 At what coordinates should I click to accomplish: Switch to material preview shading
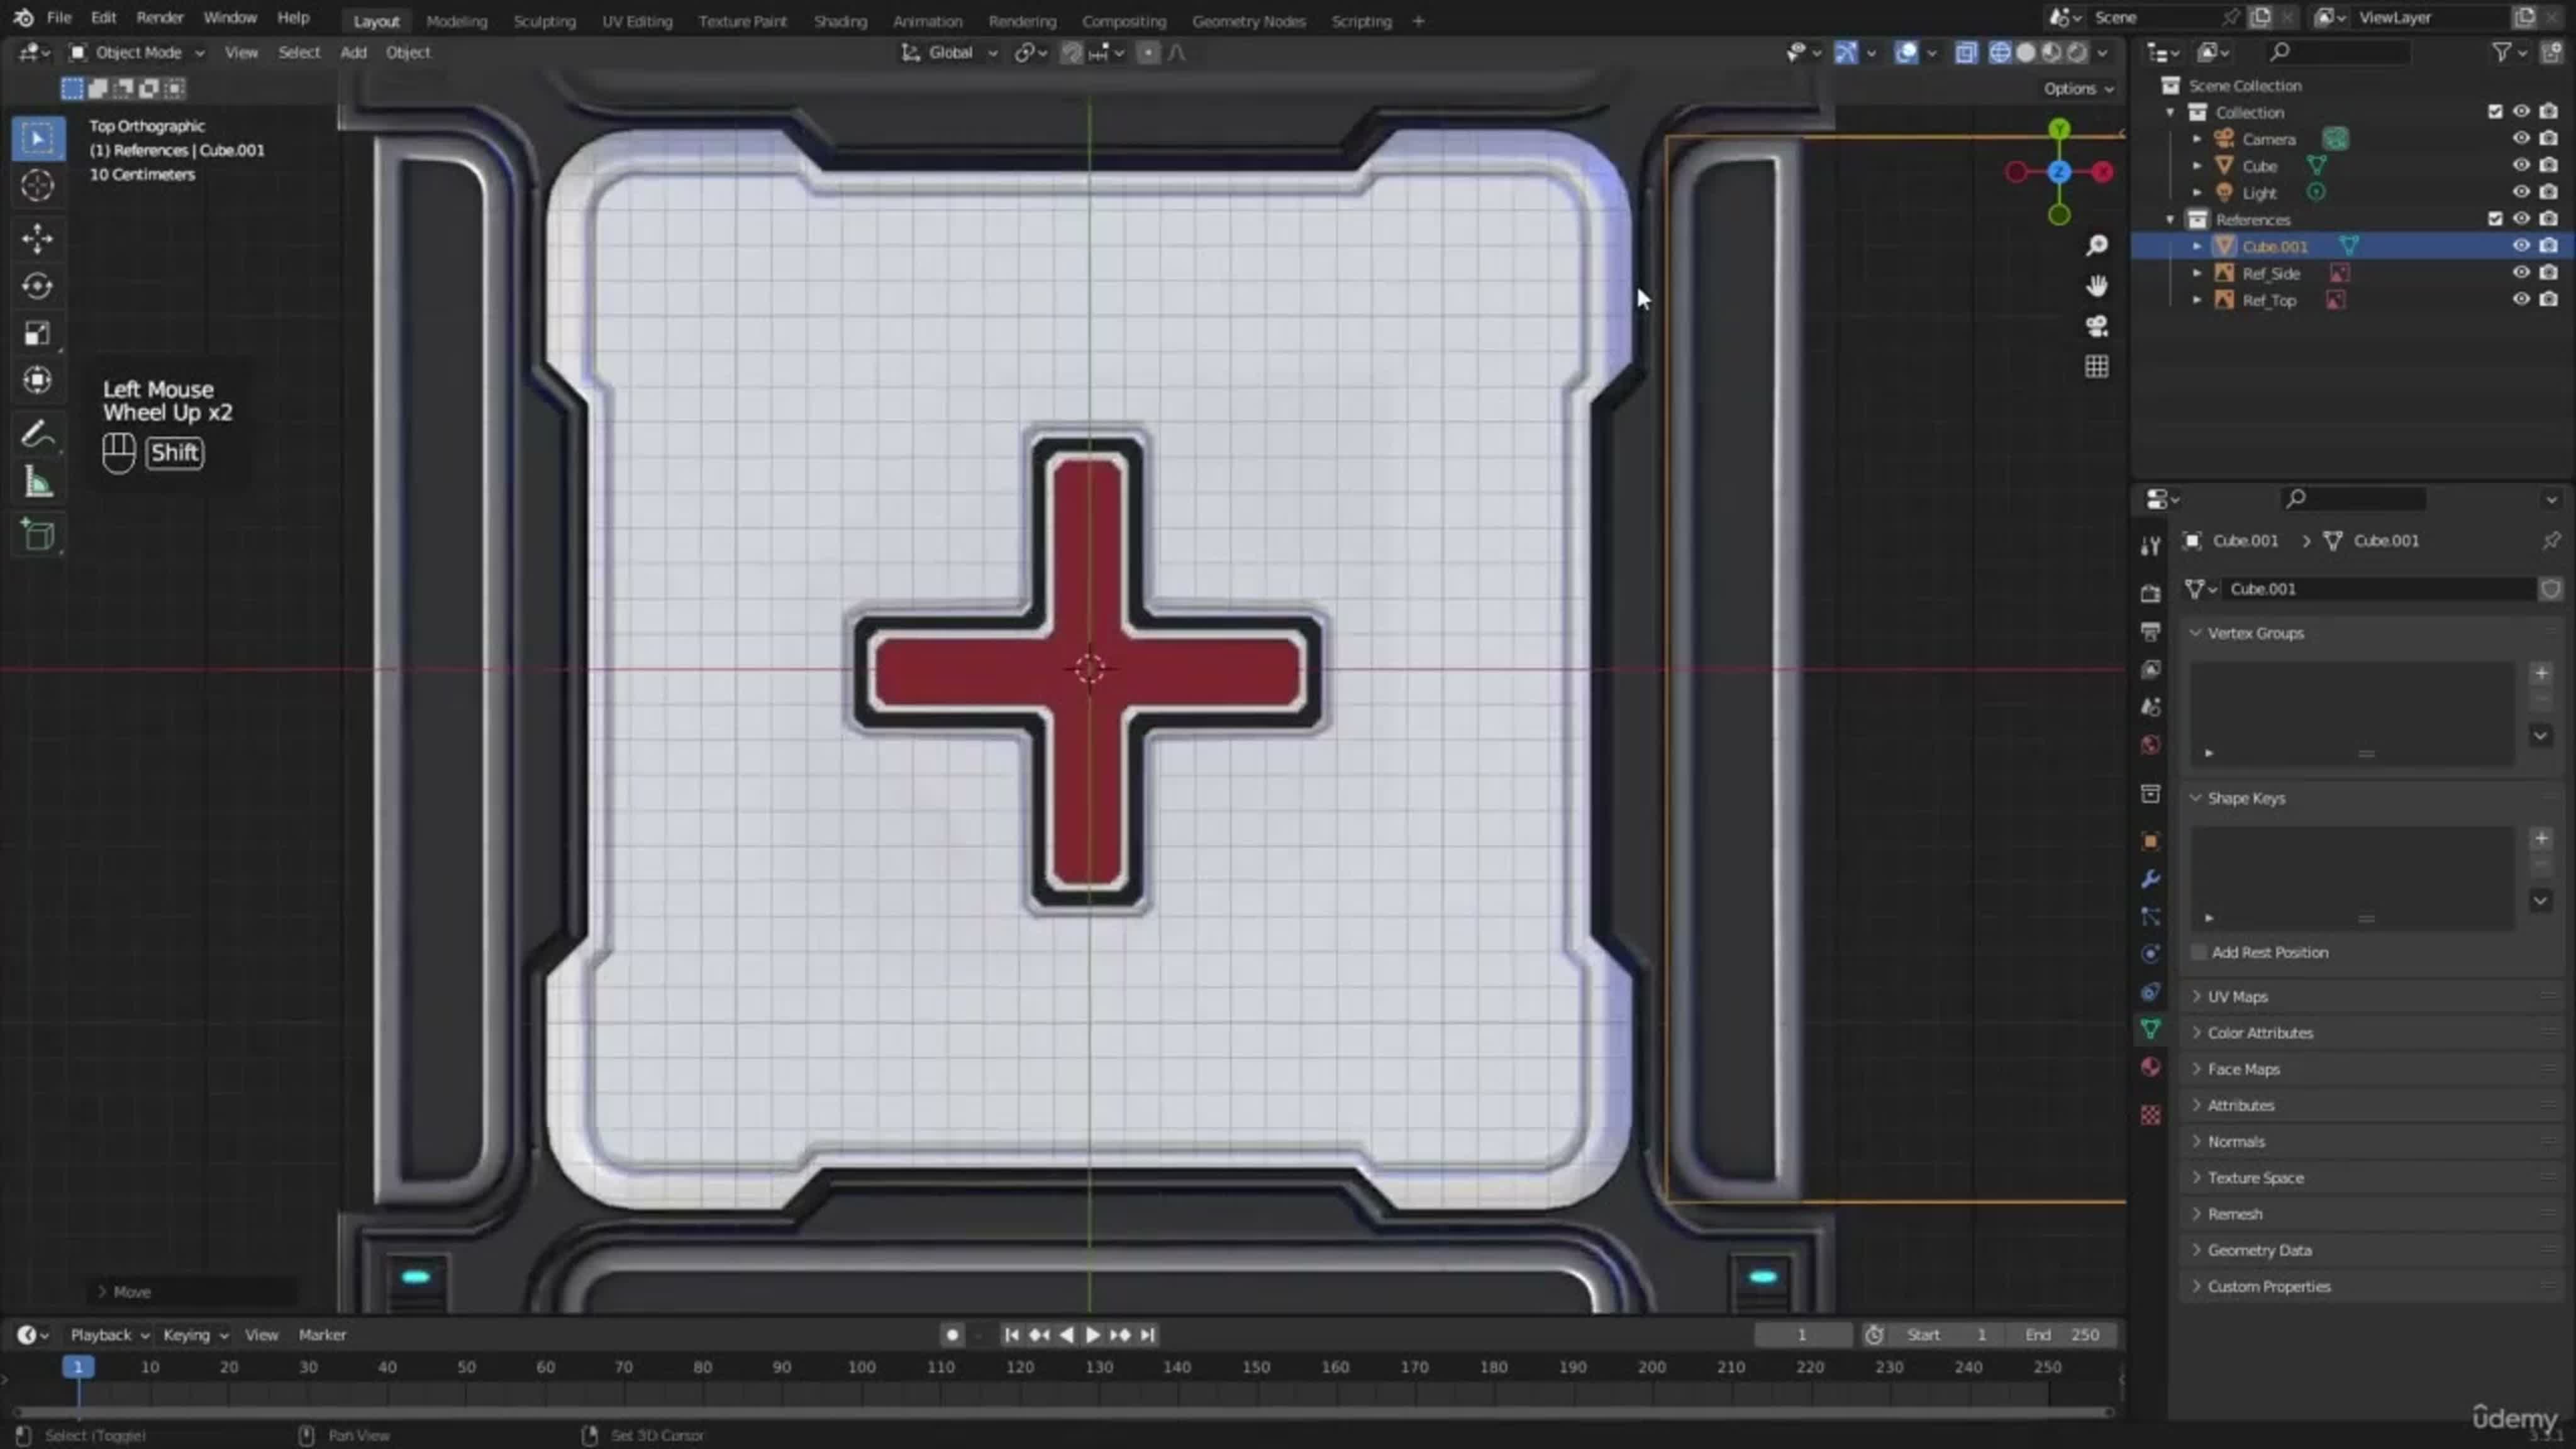coord(2051,52)
